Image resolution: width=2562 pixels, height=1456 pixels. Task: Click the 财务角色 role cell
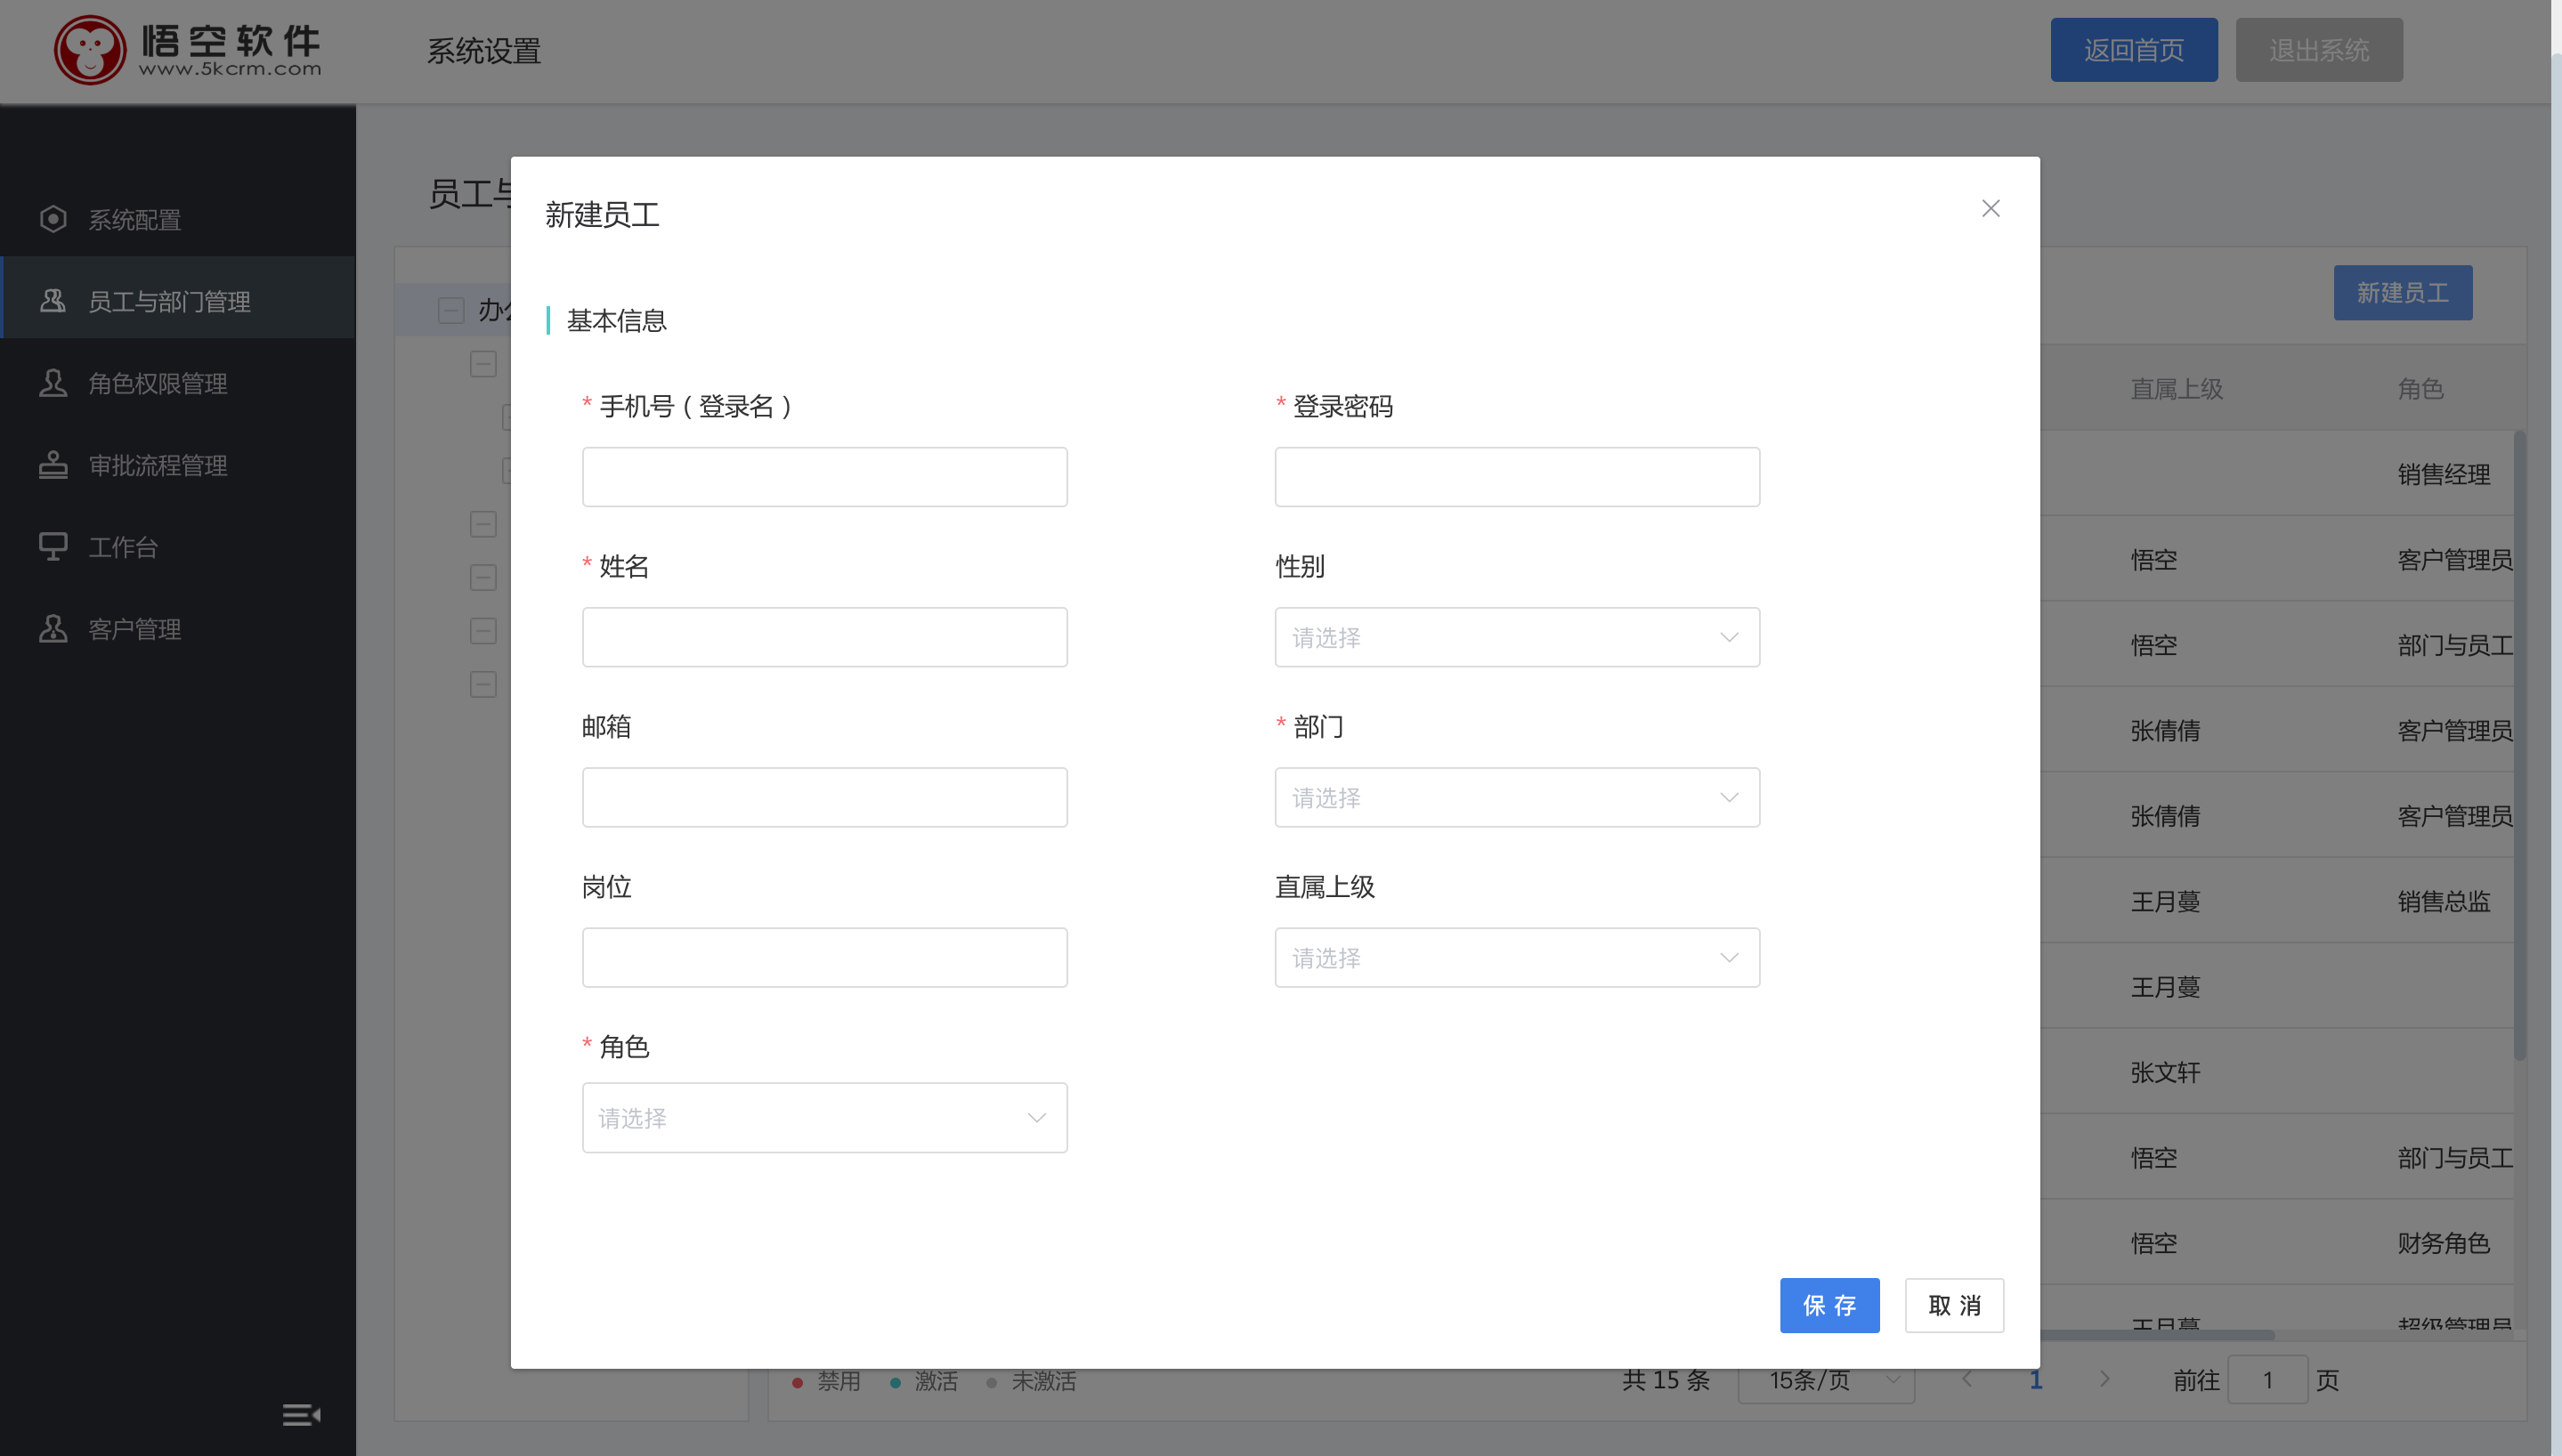coord(2443,1243)
